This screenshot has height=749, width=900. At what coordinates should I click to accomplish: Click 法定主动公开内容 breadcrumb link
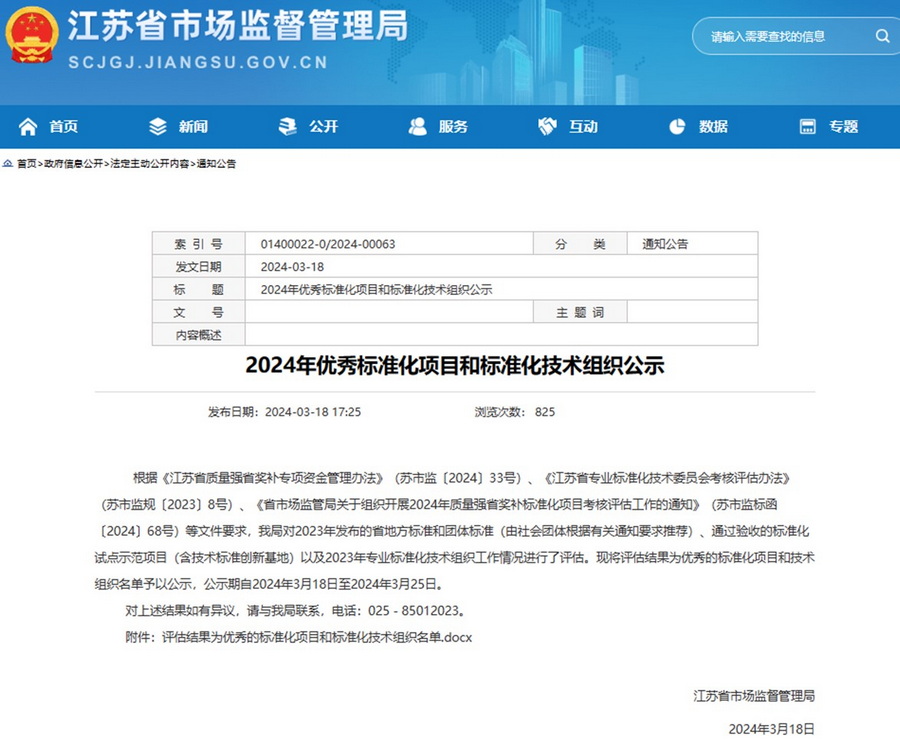click(x=149, y=163)
